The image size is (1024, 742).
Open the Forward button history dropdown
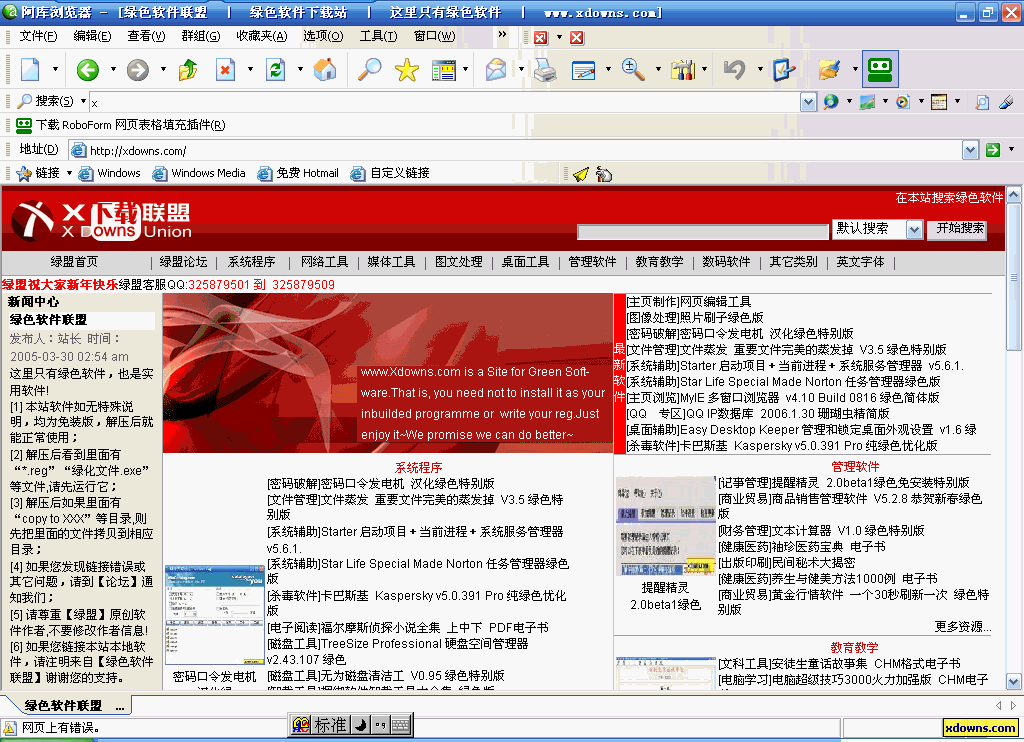[163, 69]
